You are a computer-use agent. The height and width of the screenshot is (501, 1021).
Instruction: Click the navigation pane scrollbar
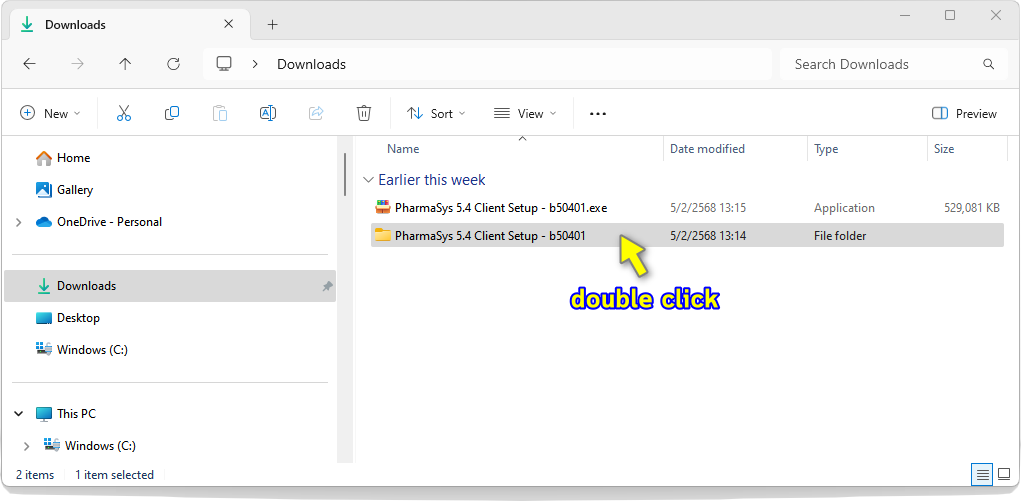pyautogui.click(x=345, y=175)
